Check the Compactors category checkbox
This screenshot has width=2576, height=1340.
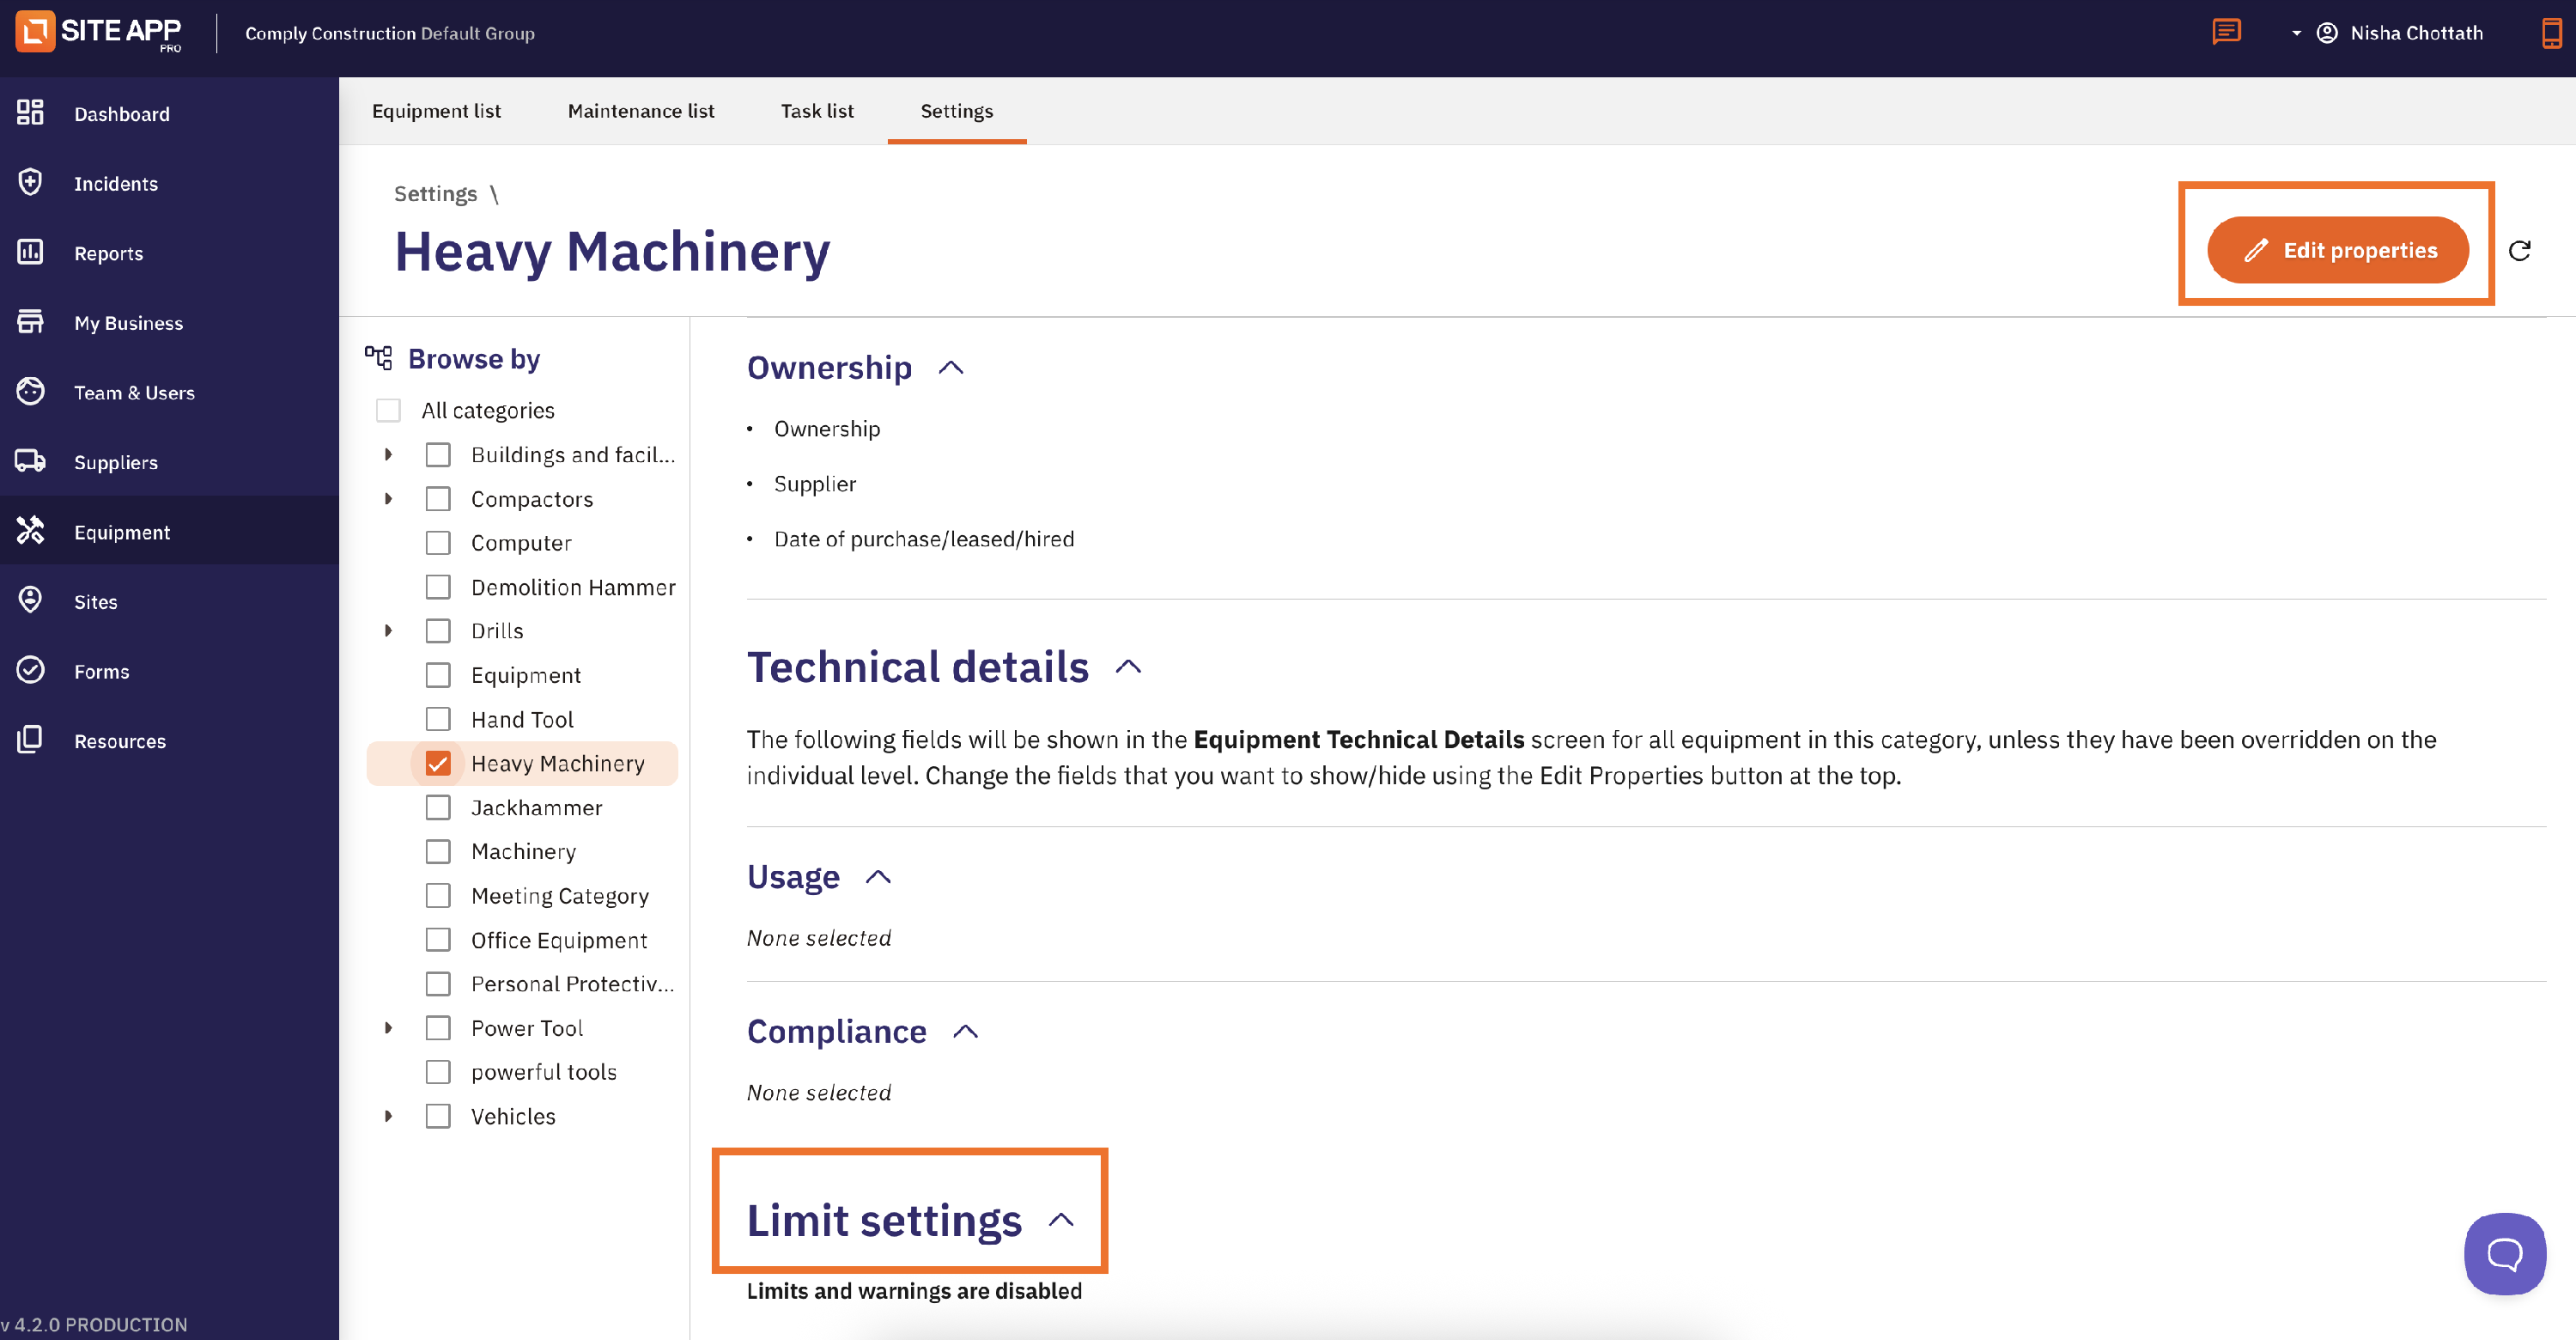click(438, 499)
